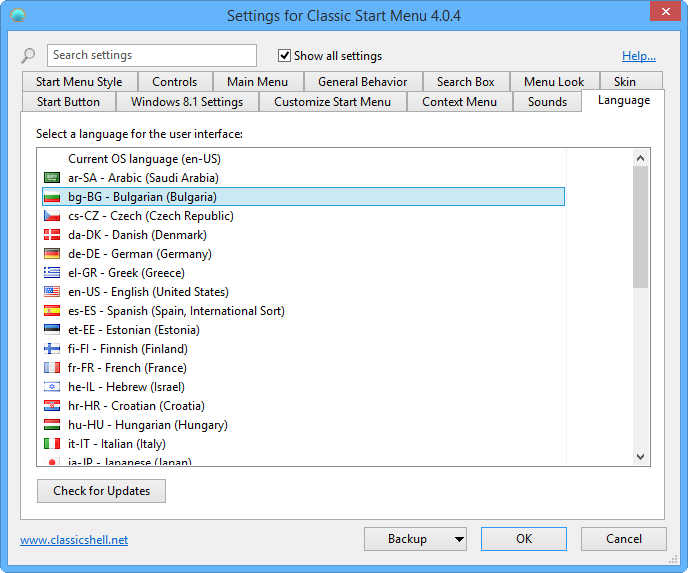Close the Settings window
This screenshot has width=688, height=573.
point(665,11)
